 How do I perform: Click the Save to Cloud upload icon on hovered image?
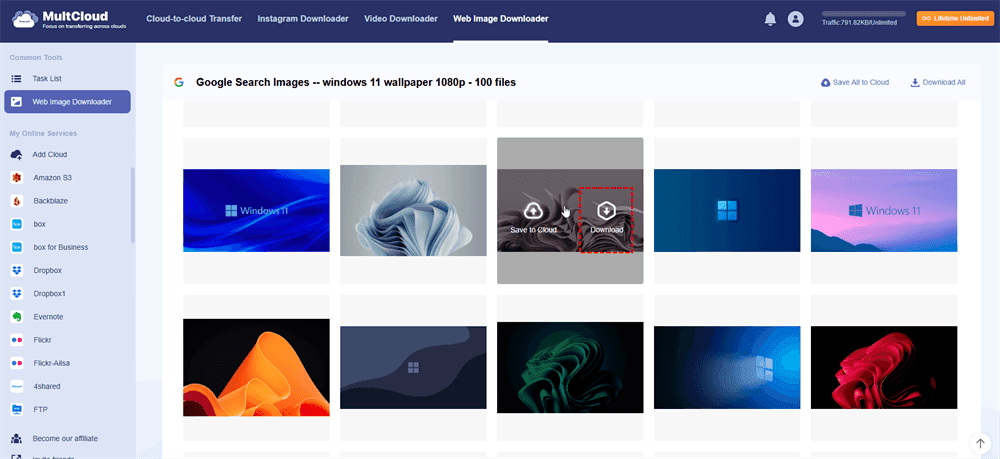(x=533, y=210)
